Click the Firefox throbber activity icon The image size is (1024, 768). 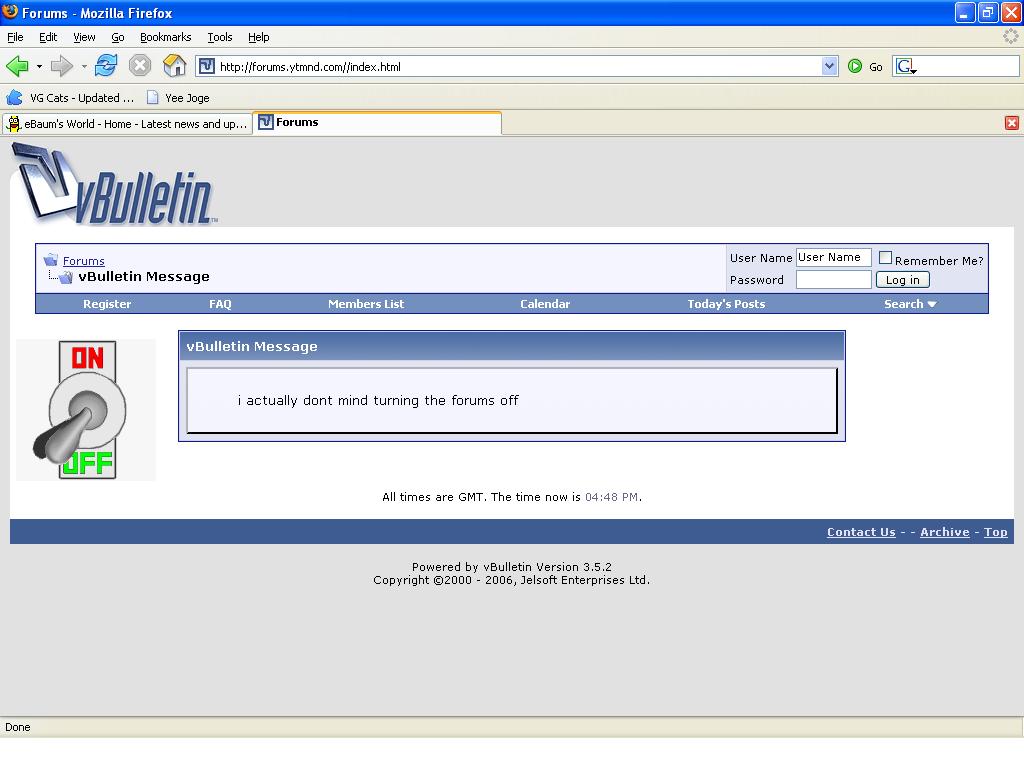pyautogui.click(x=1010, y=37)
